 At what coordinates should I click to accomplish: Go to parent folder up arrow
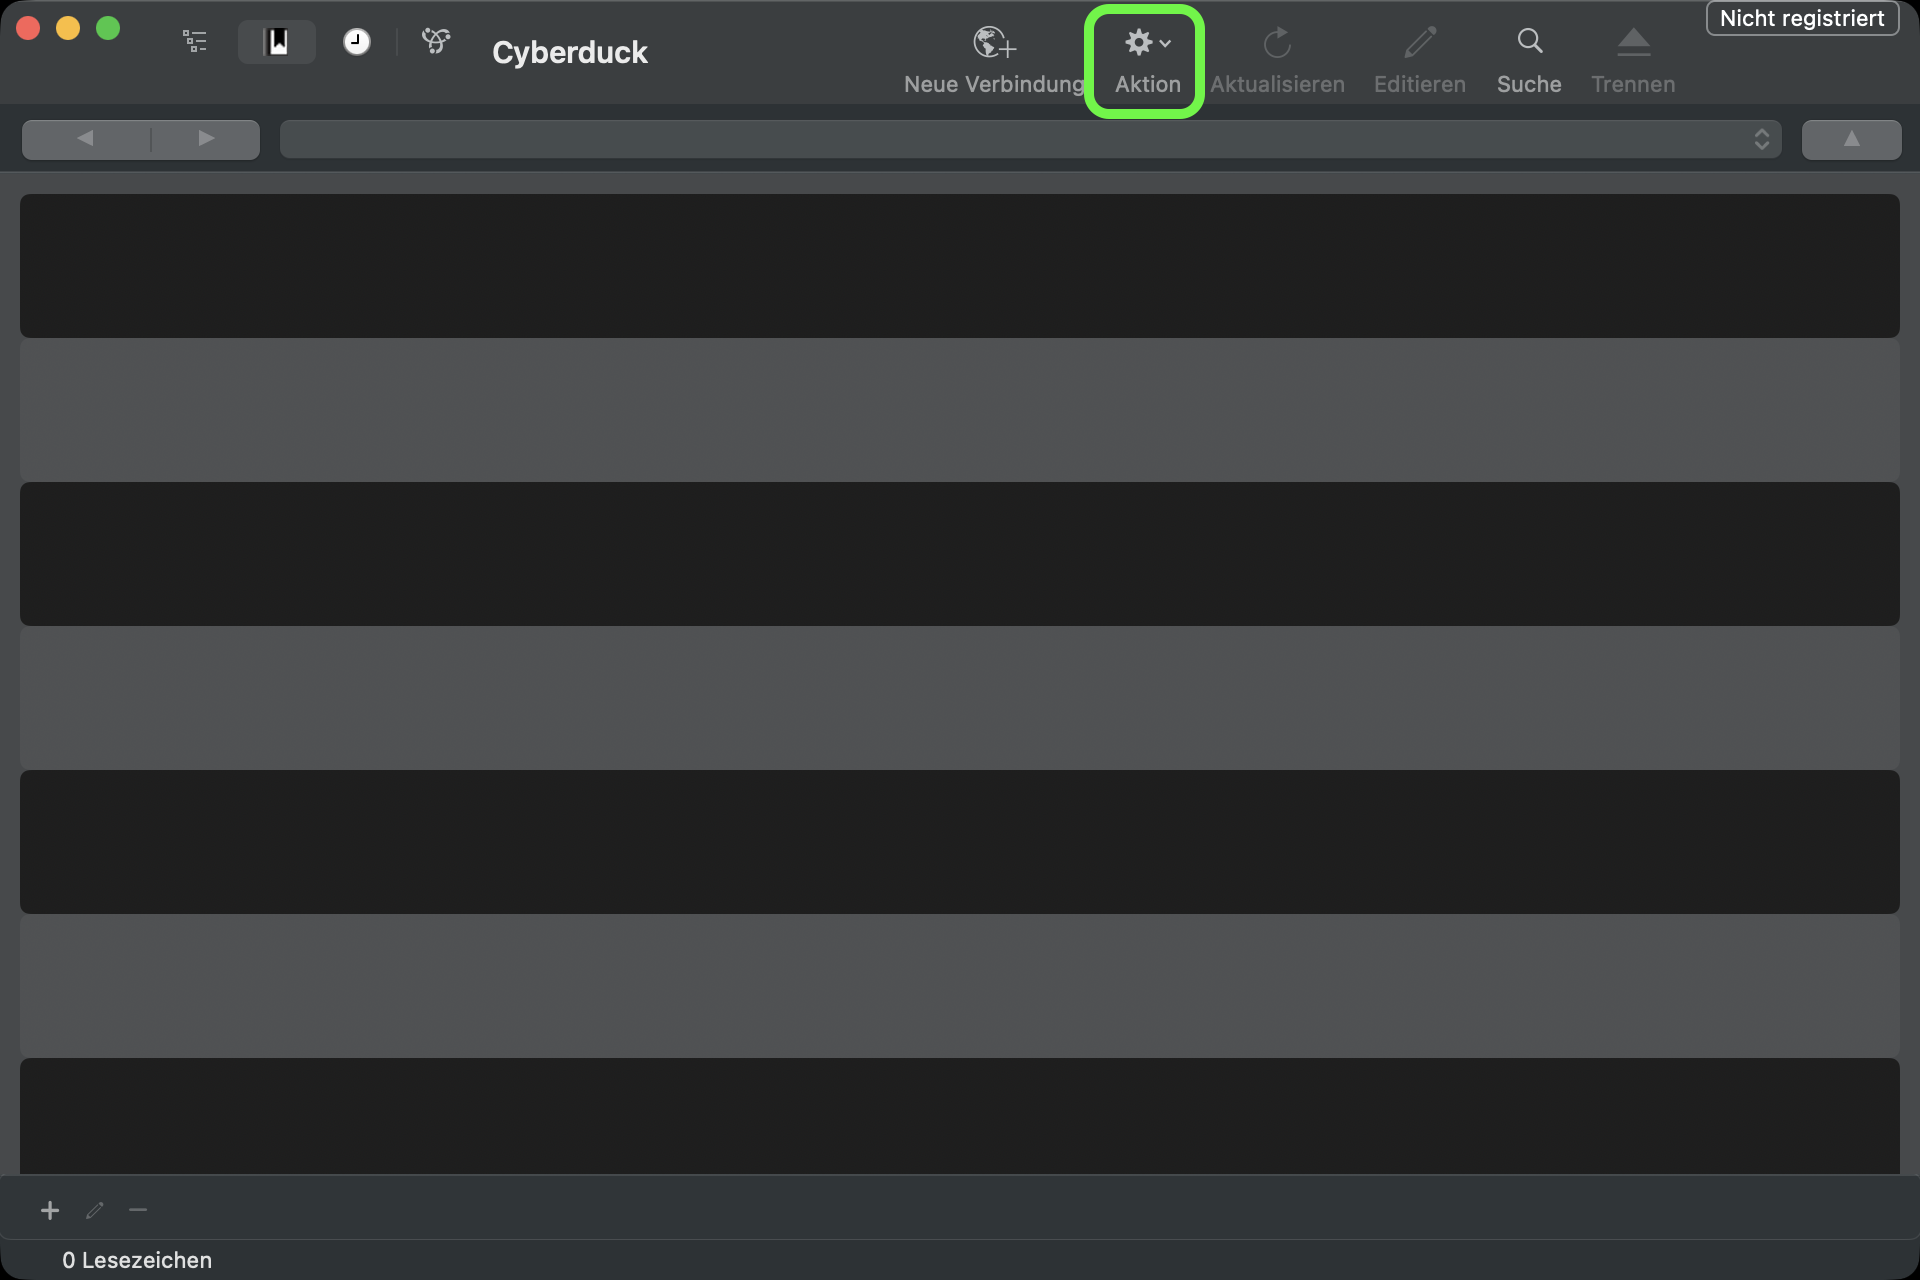(x=1851, y=139)
